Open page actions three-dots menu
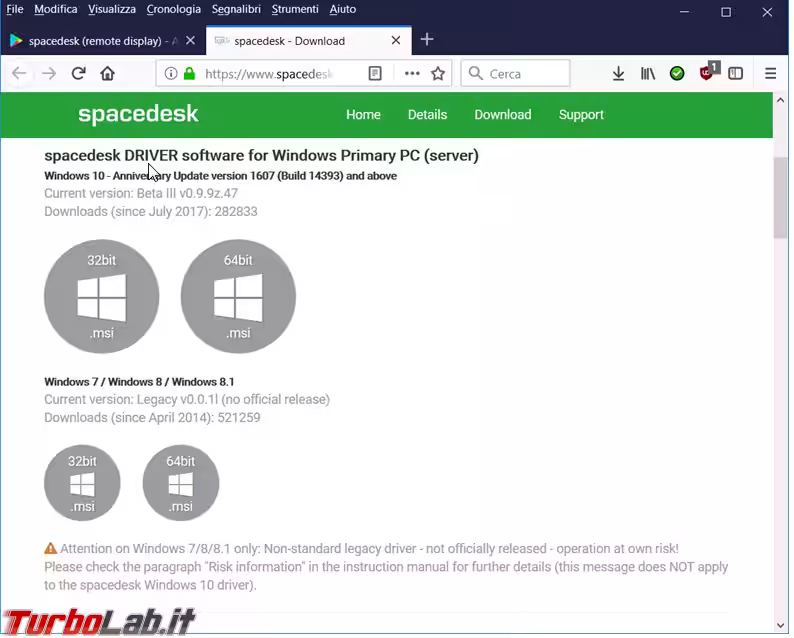 click(x=412, y=74)
